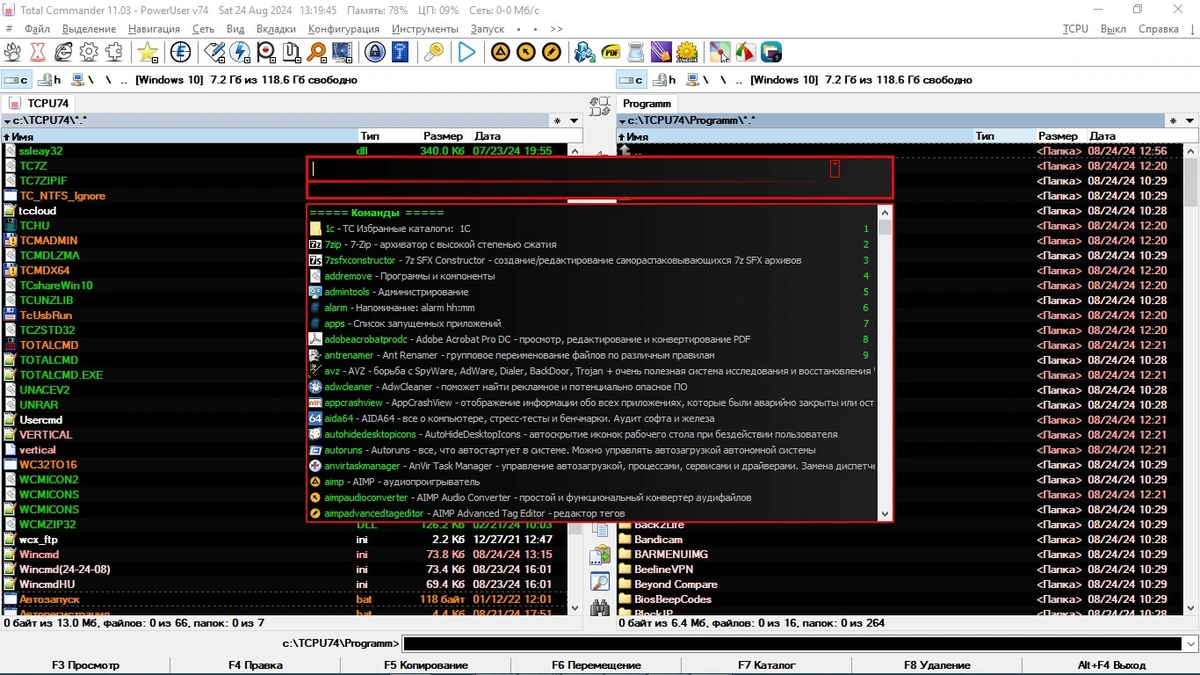Click the binoculars icon between panels

click(x=600, y=607)
